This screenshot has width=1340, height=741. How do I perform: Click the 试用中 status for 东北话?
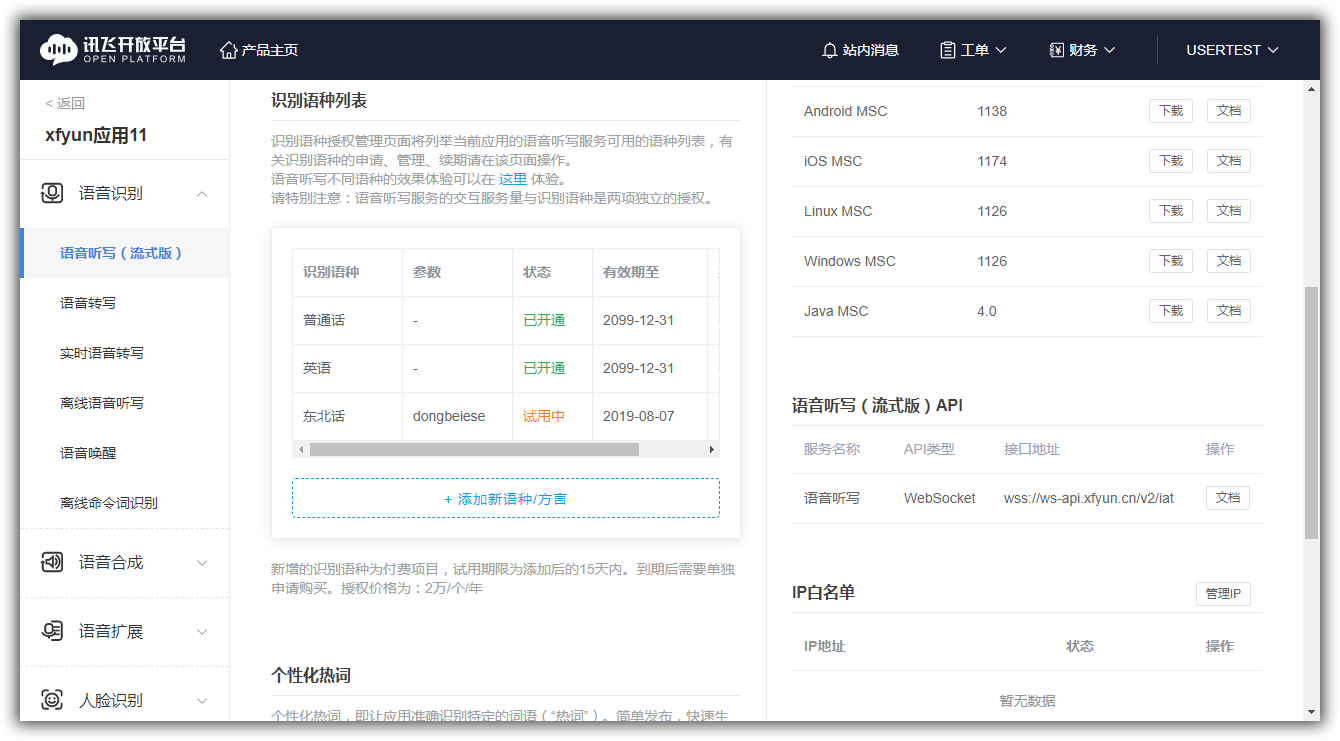click(544, 416)
